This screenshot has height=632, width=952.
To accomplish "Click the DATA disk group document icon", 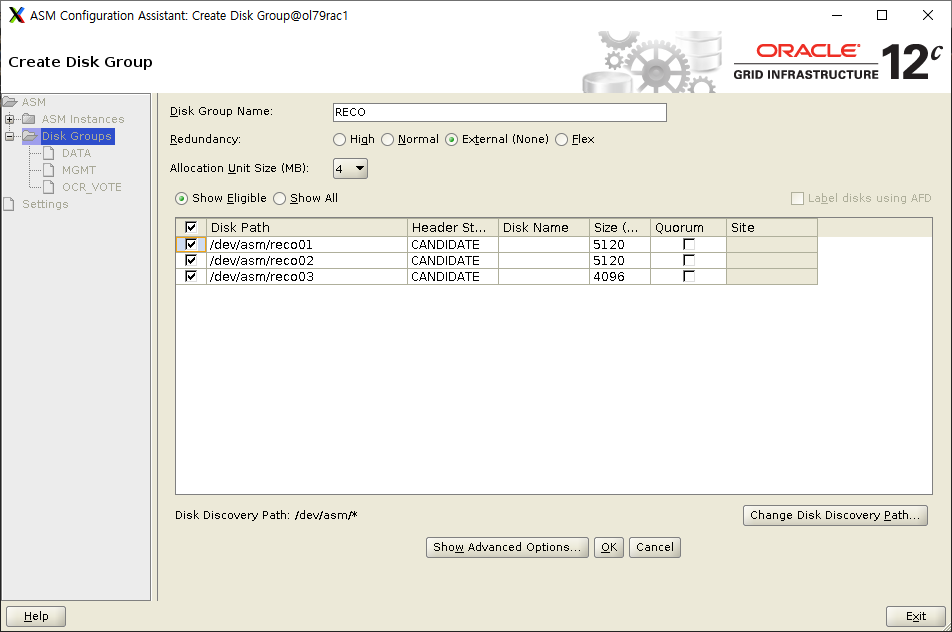I will pos(49,152).
